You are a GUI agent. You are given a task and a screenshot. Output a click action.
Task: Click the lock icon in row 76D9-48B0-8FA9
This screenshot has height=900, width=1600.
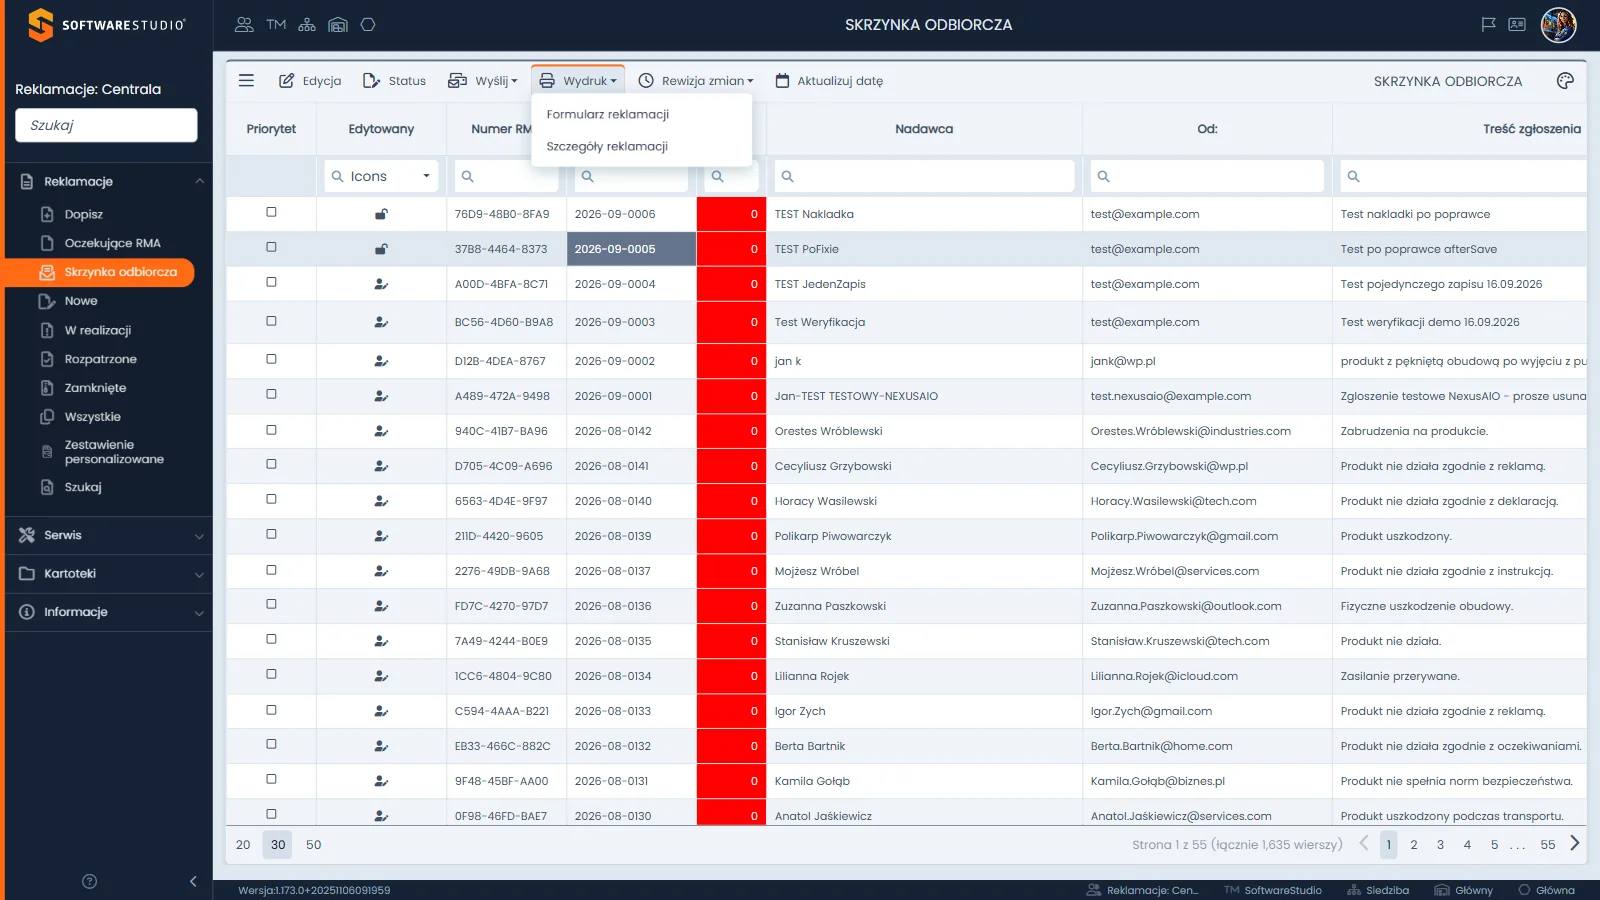[381, 214]
